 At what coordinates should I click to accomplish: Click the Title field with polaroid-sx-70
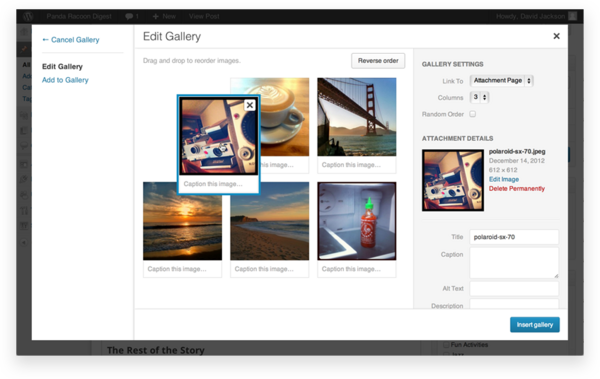pos(514,237)
